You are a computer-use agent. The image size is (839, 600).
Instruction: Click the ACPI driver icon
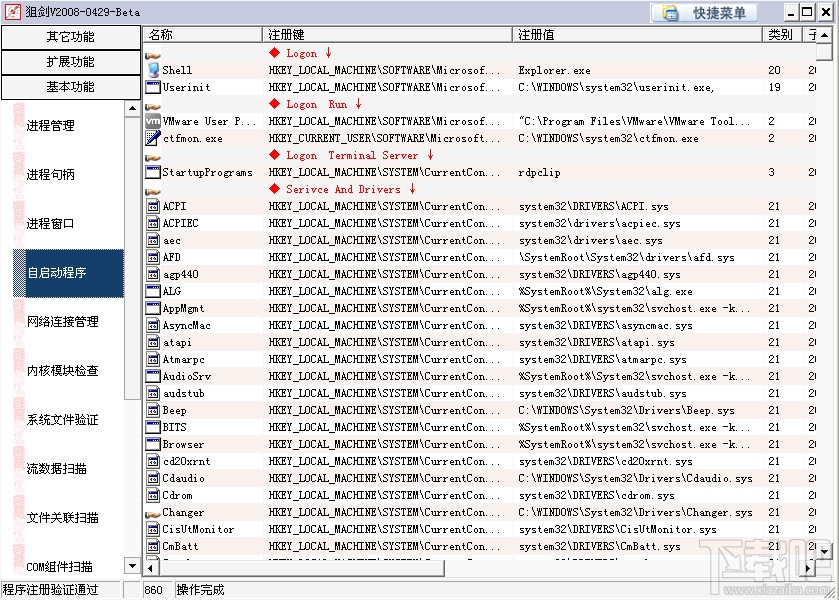(153, 206)
